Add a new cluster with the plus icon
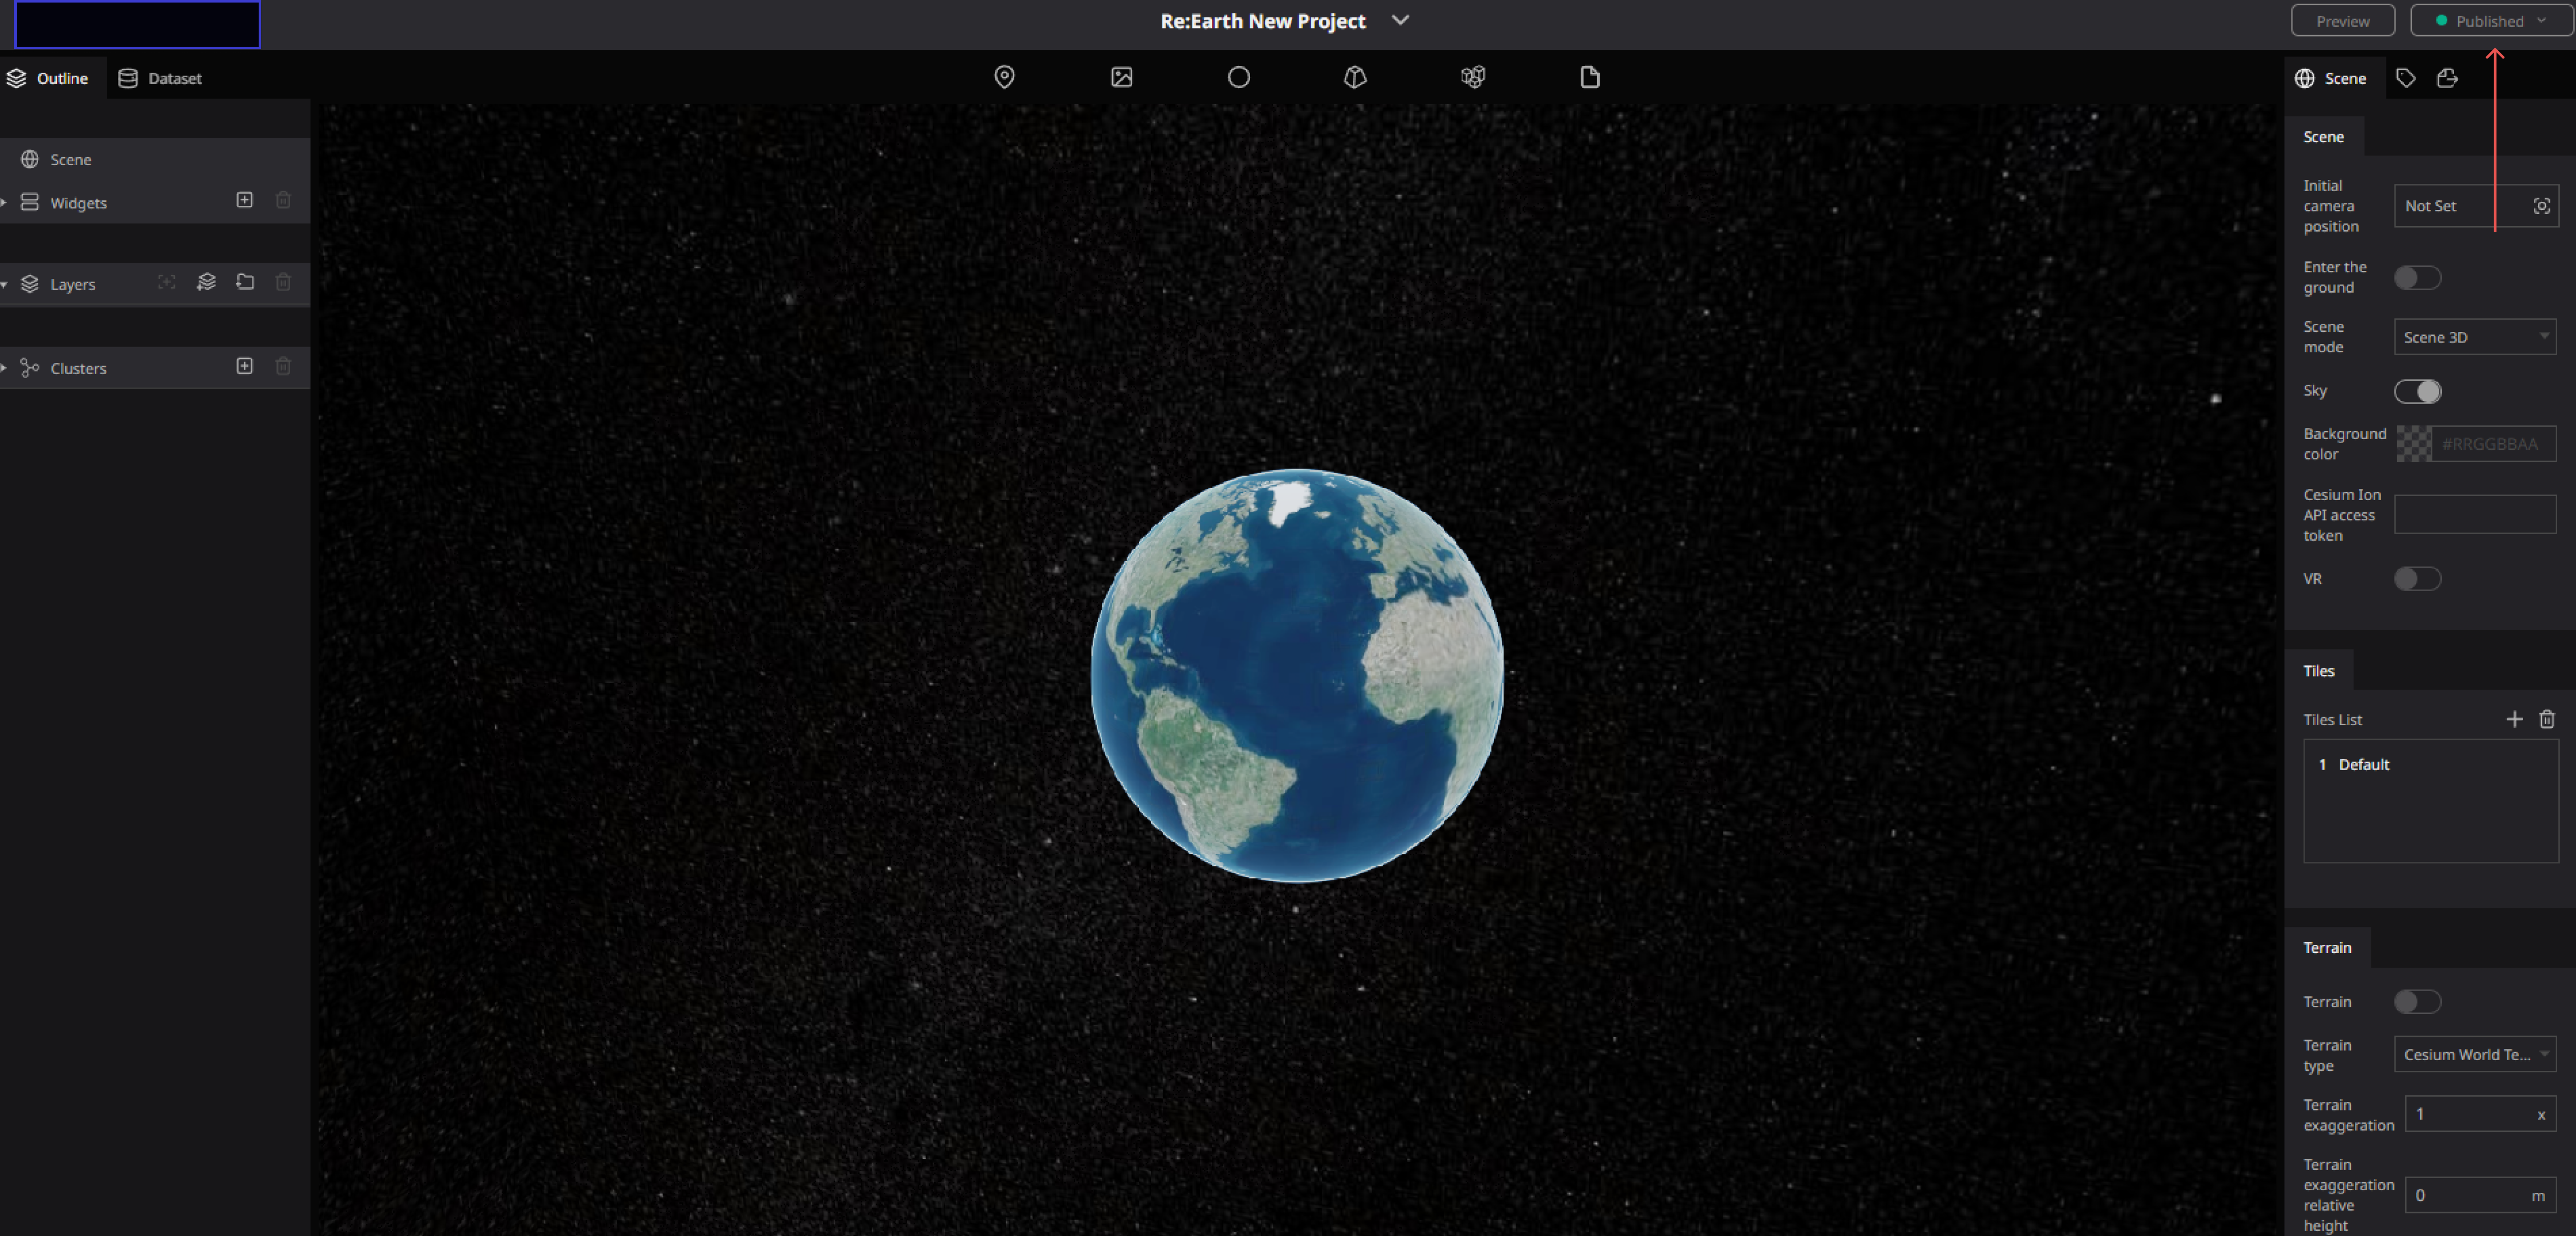 244,366
